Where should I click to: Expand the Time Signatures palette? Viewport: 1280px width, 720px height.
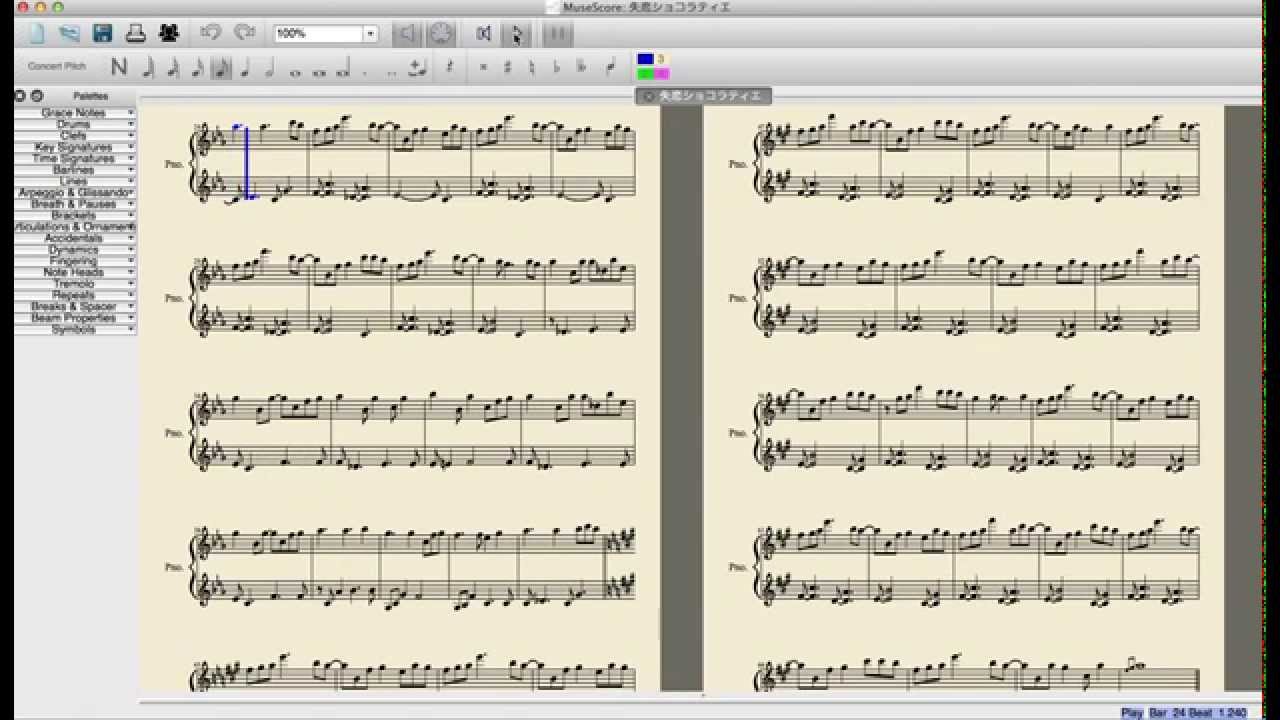(x=75, y=158)
